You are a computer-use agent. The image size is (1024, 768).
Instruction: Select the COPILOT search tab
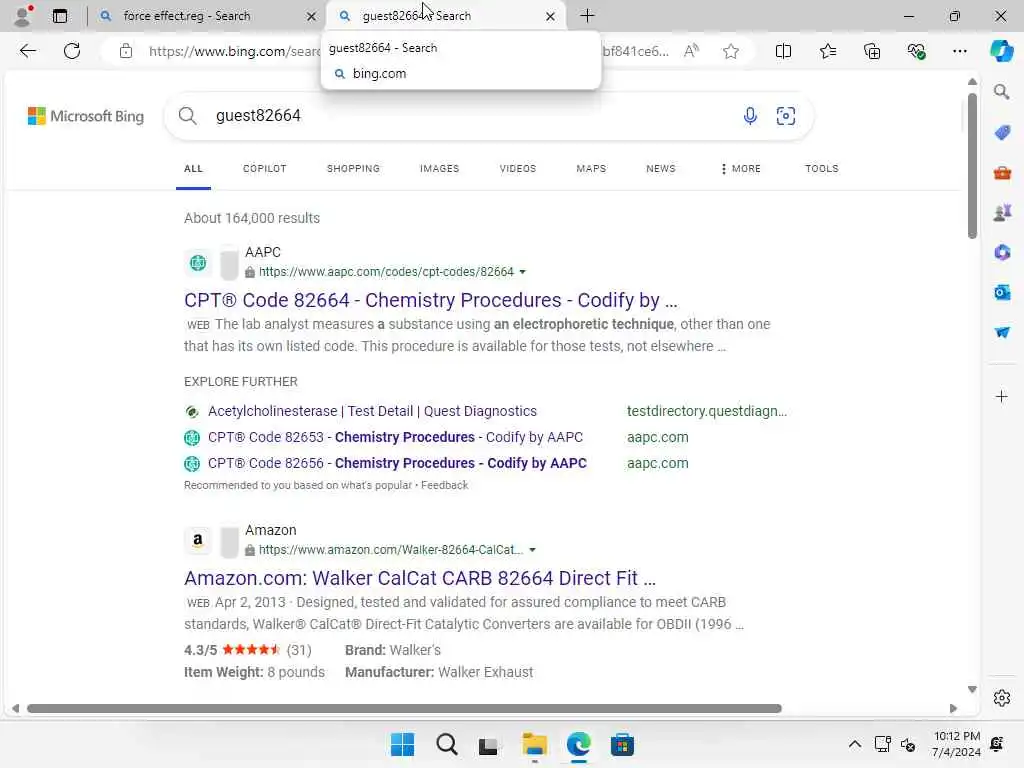pos(264,168)
